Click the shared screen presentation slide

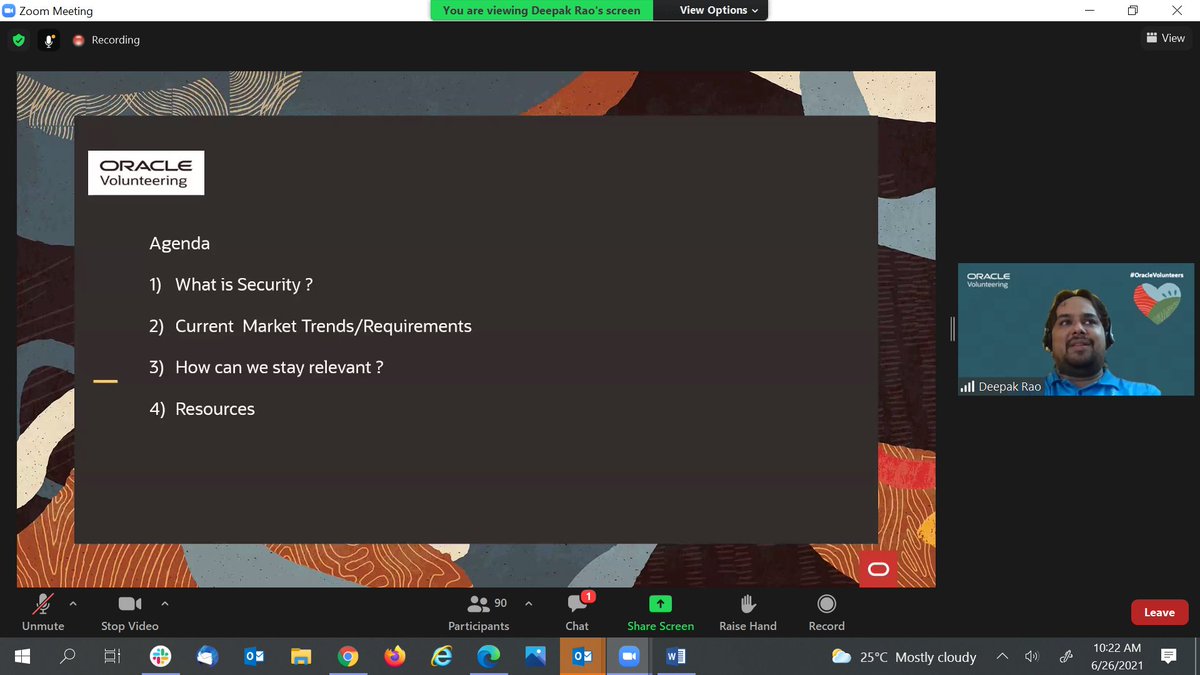point(476,329)
